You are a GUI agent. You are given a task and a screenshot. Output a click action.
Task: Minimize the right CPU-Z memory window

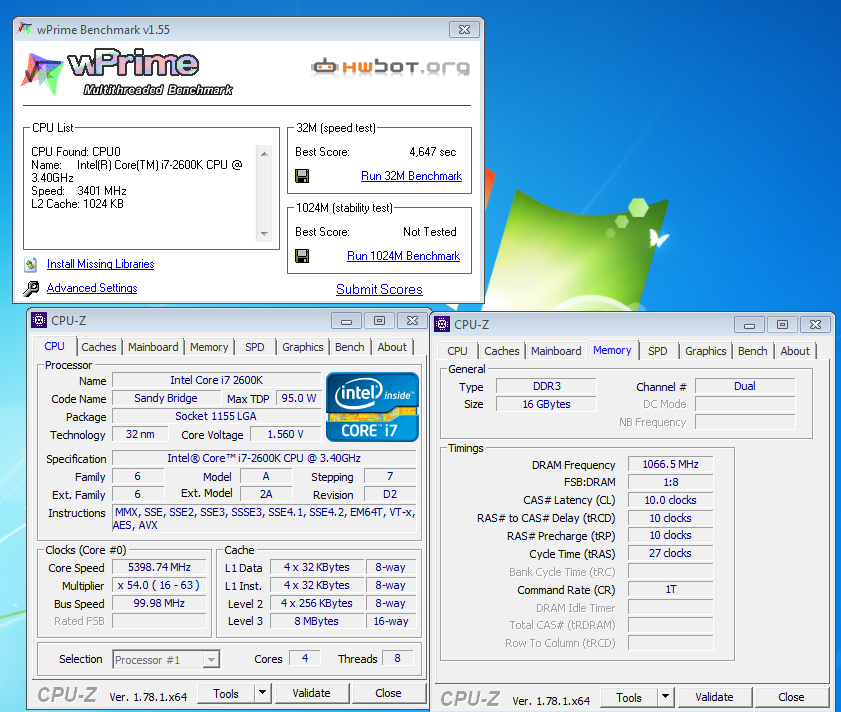click(749, 325)
